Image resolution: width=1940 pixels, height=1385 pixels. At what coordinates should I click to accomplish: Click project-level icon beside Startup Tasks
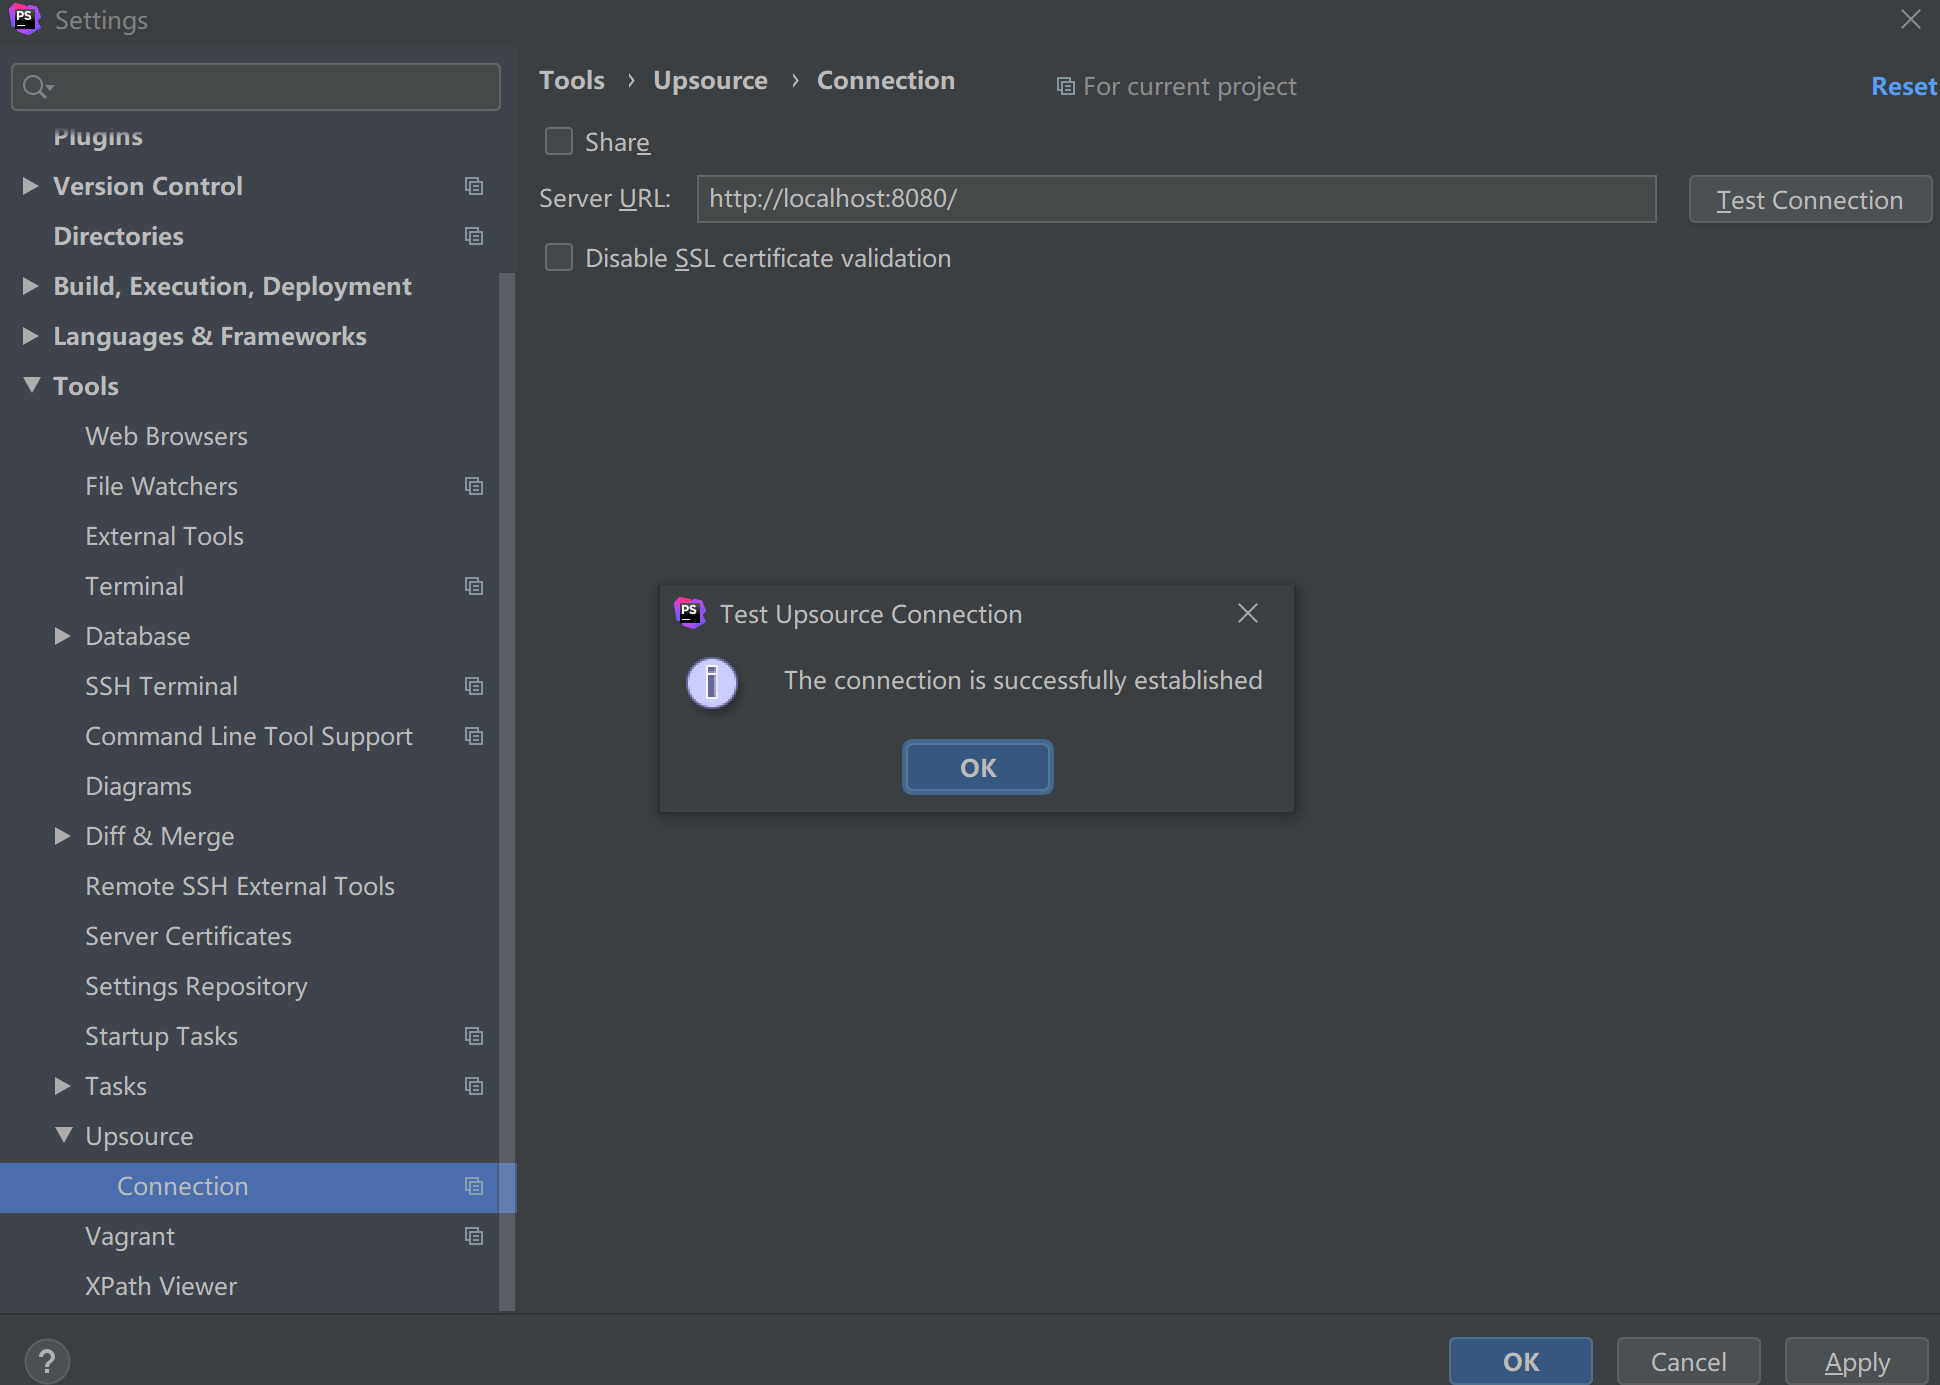point(474,1036)
